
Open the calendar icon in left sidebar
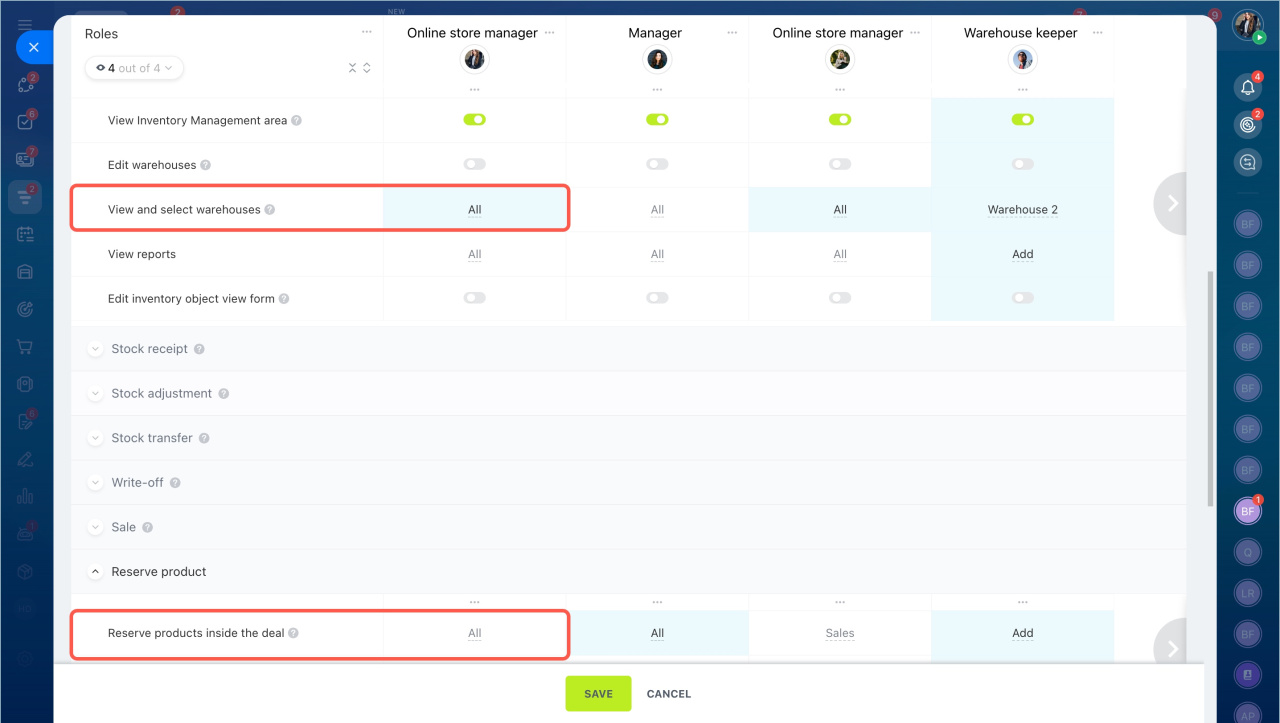point(26,234)
